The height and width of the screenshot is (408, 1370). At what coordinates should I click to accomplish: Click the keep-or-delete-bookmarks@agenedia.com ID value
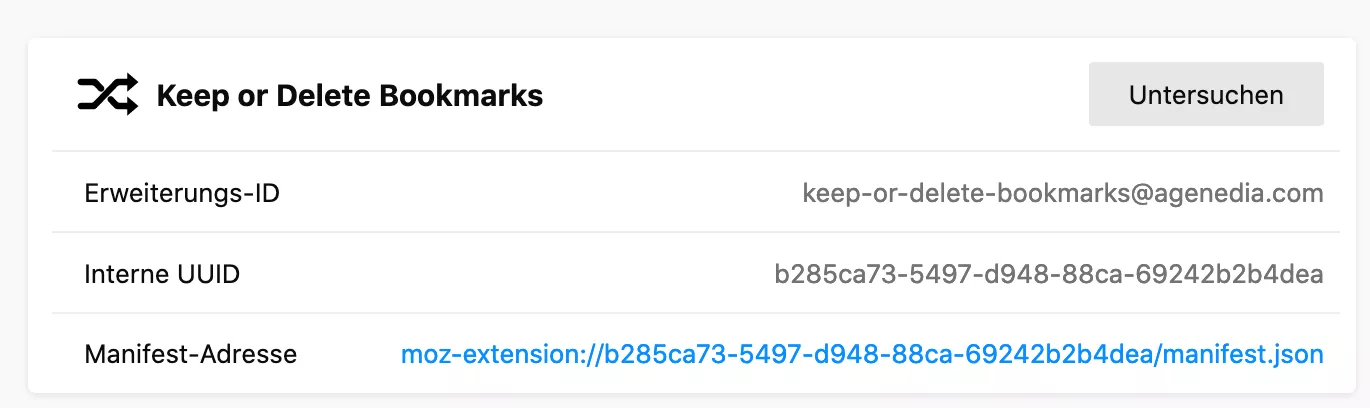coord(1063,193)
